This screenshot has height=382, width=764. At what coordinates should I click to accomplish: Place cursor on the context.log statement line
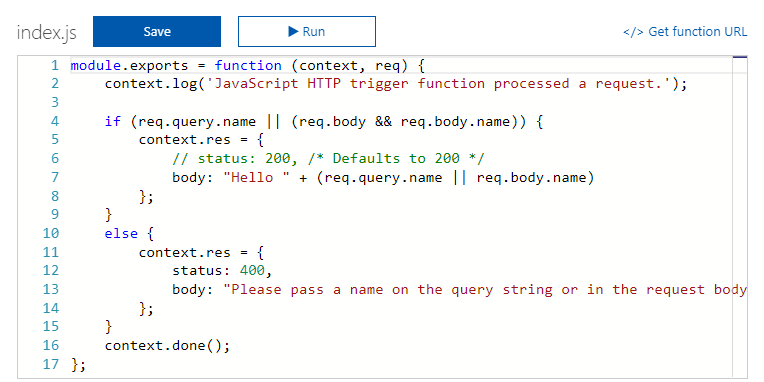tap(396, 84)
